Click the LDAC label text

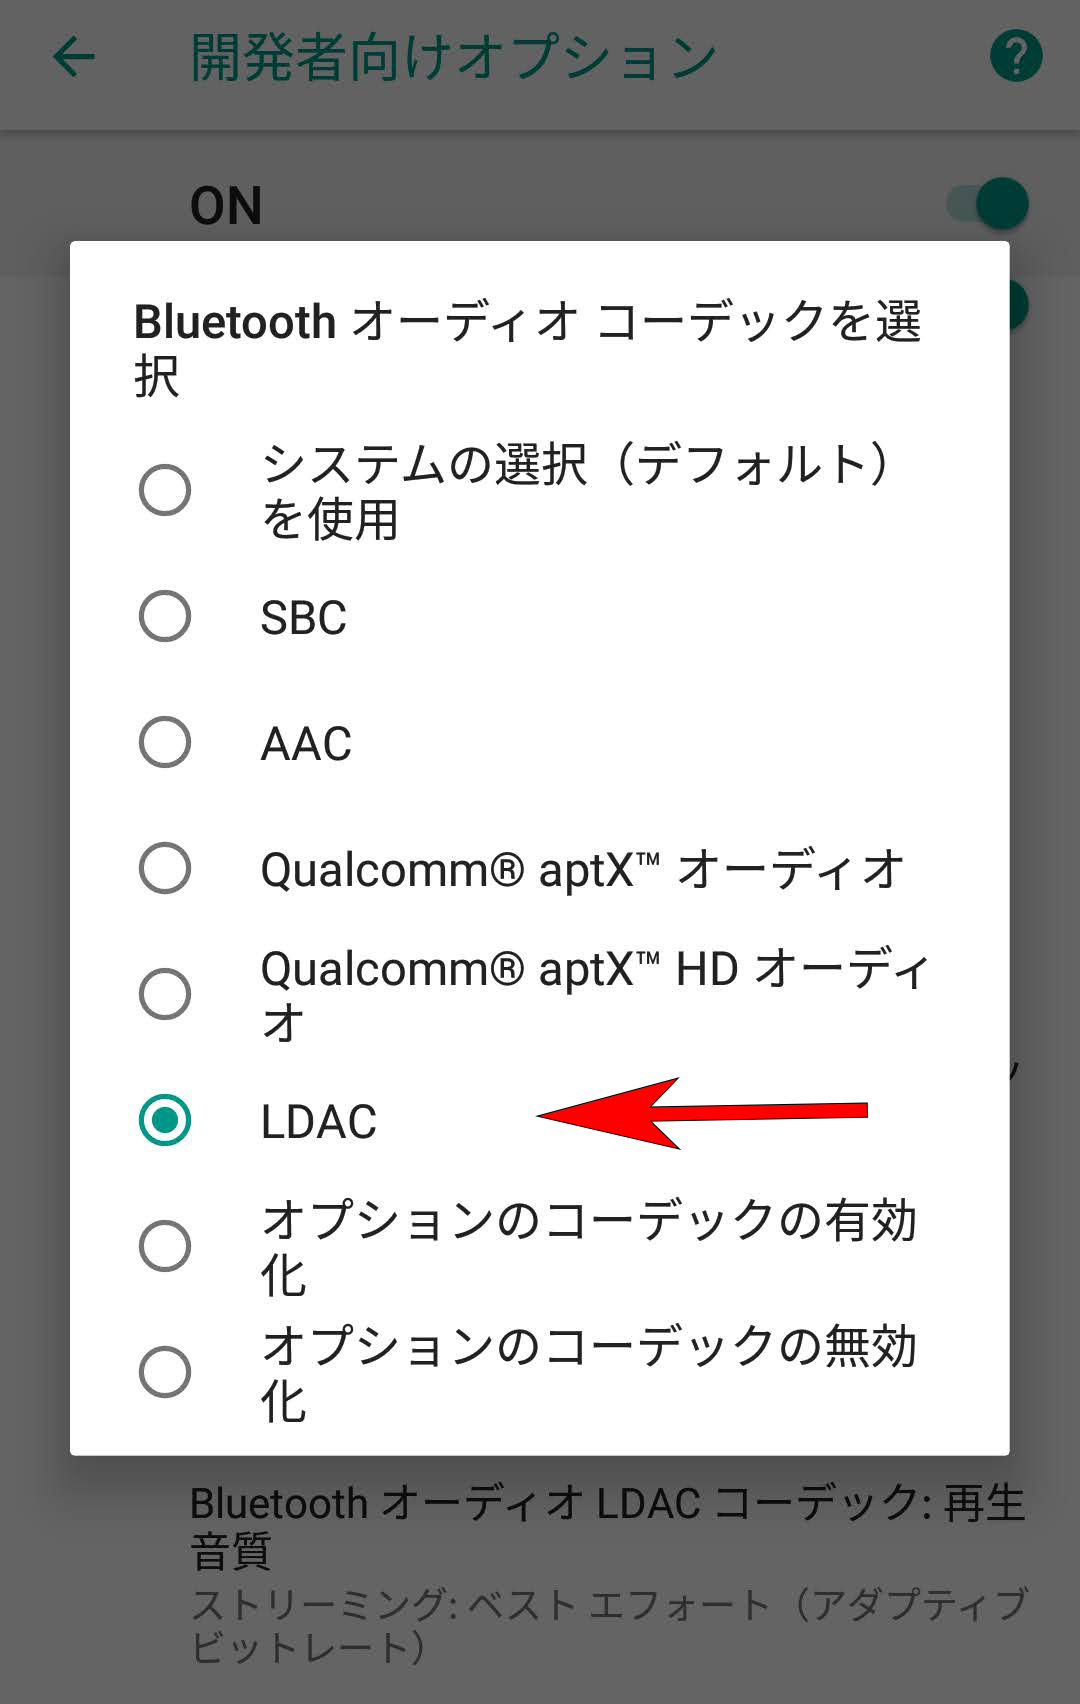(318, 1122)
